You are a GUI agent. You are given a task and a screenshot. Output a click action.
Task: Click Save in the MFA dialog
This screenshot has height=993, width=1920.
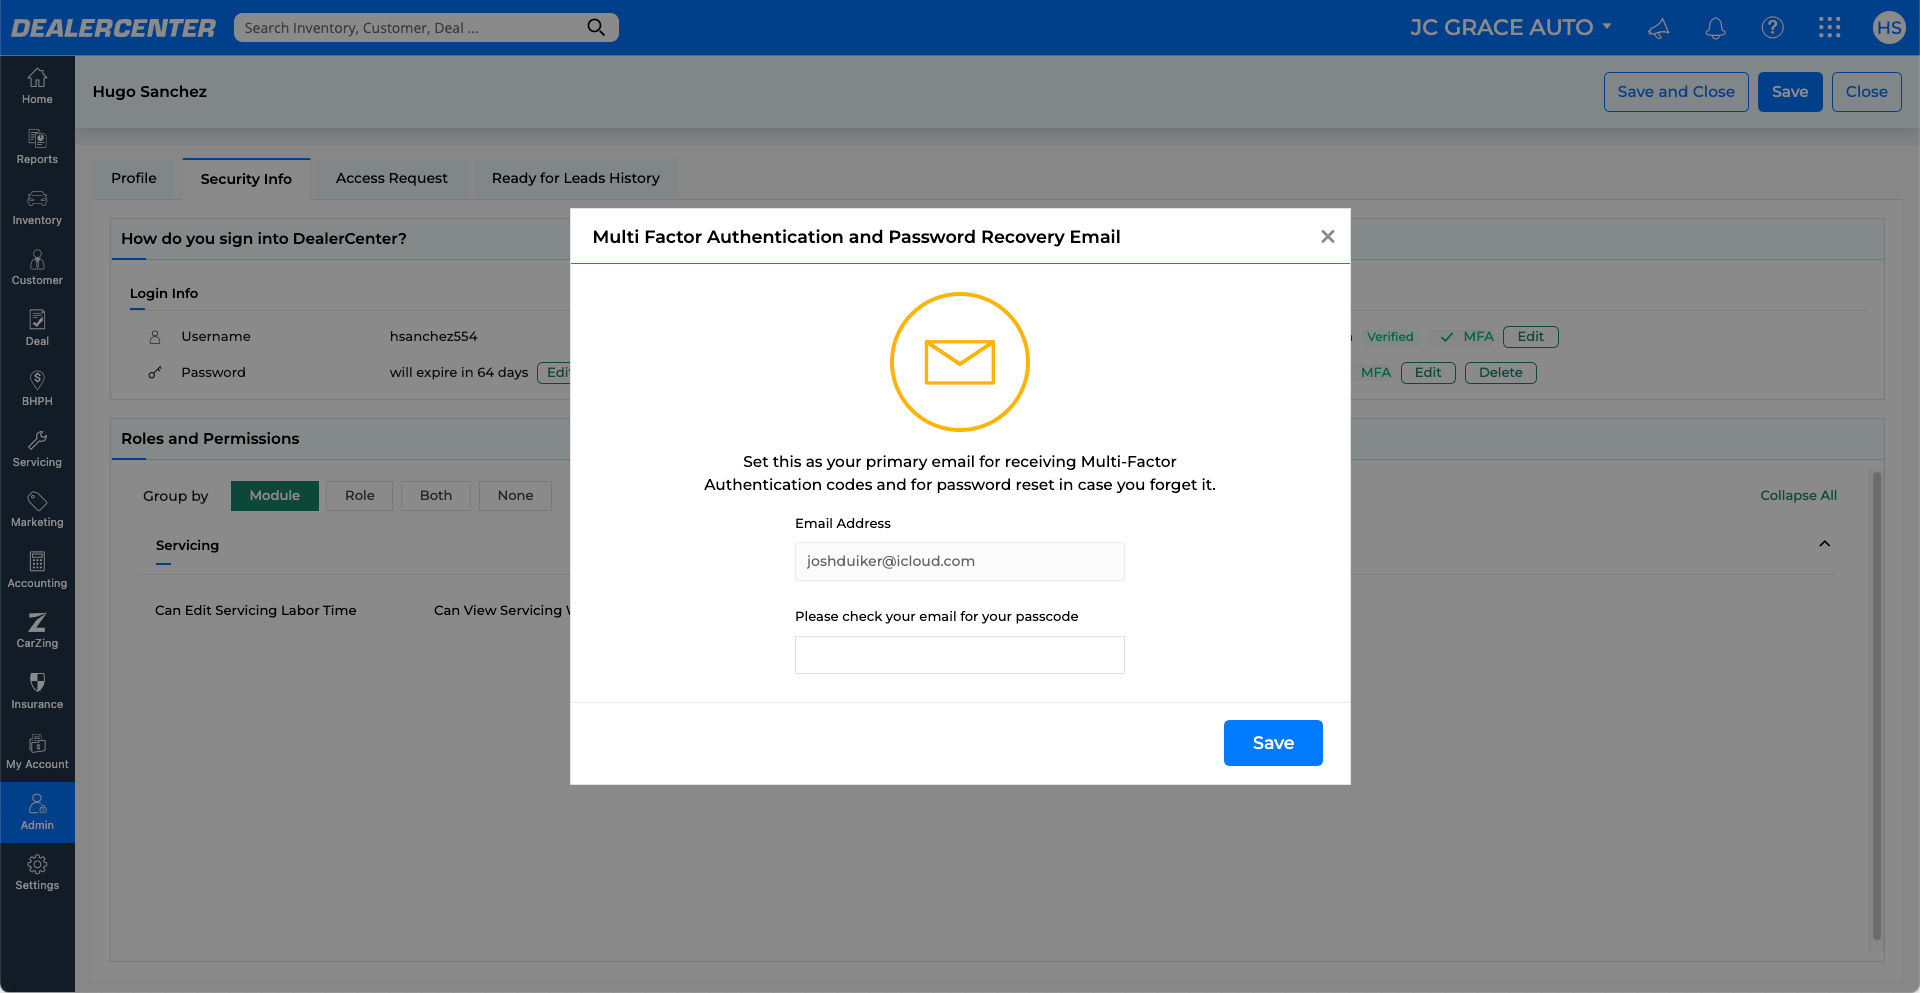coord(1273,743)
